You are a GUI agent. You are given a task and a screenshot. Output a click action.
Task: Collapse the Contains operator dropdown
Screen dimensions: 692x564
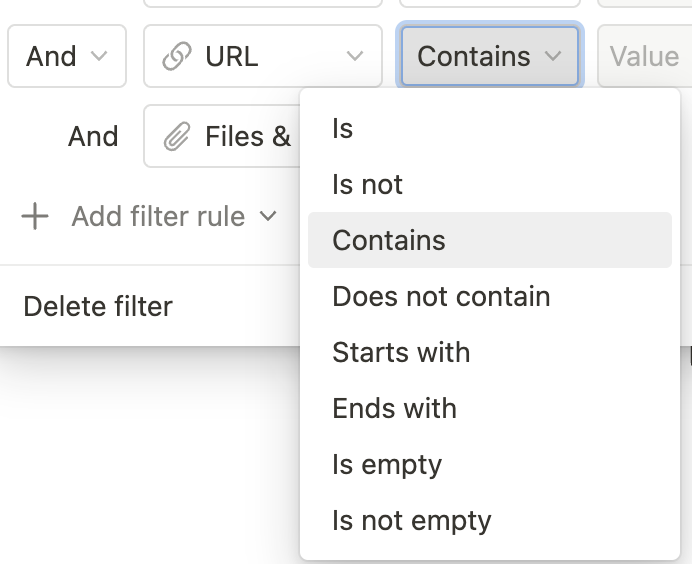(x=489, y=57)
